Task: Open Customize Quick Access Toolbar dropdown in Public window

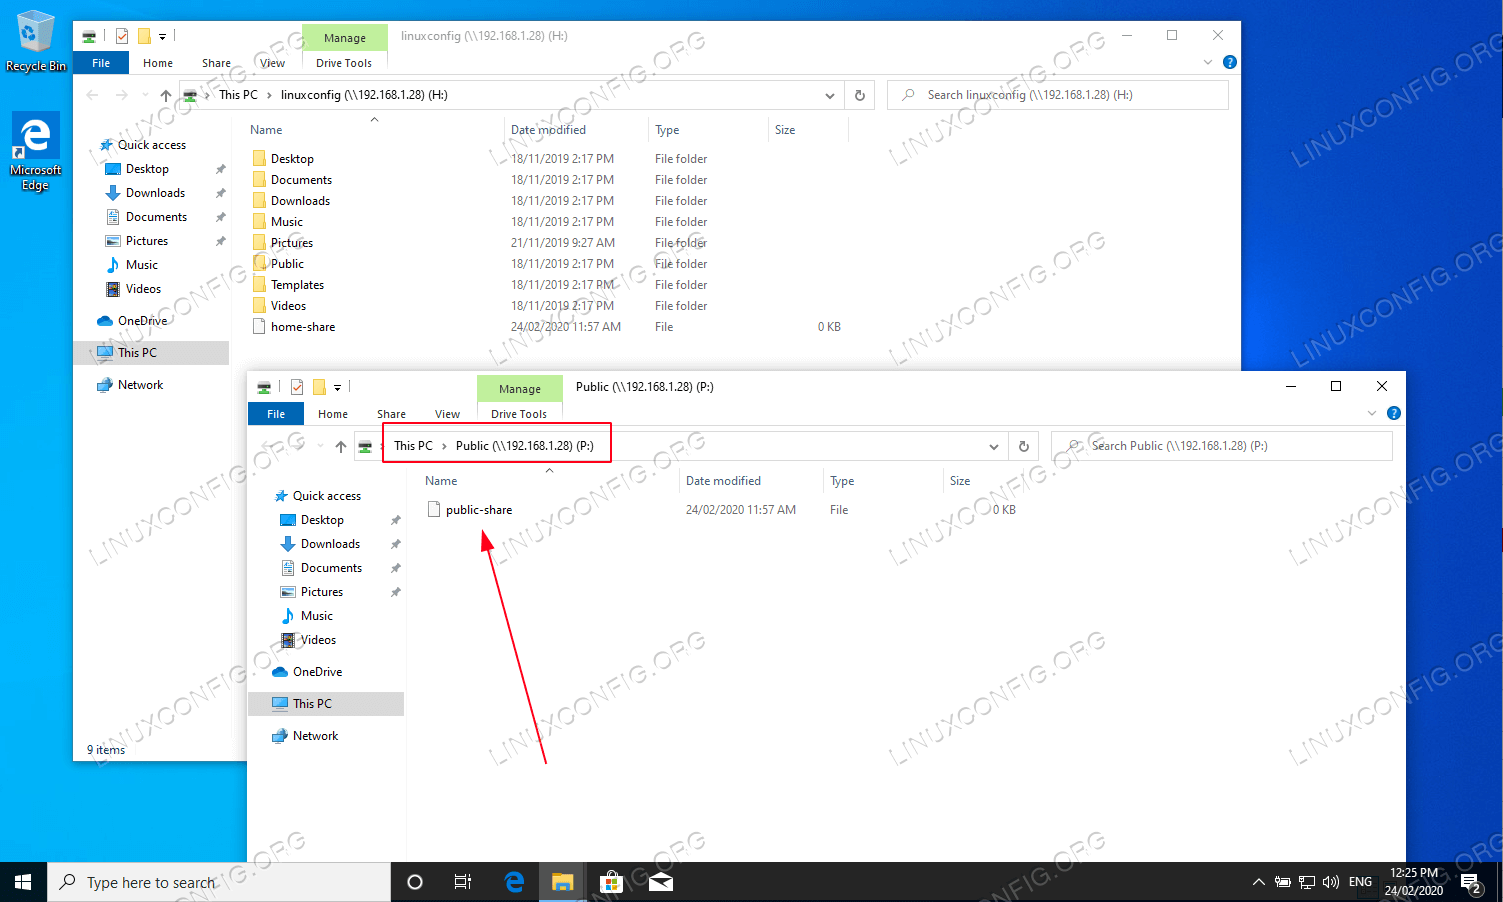Action: click(x=338, y=388)
